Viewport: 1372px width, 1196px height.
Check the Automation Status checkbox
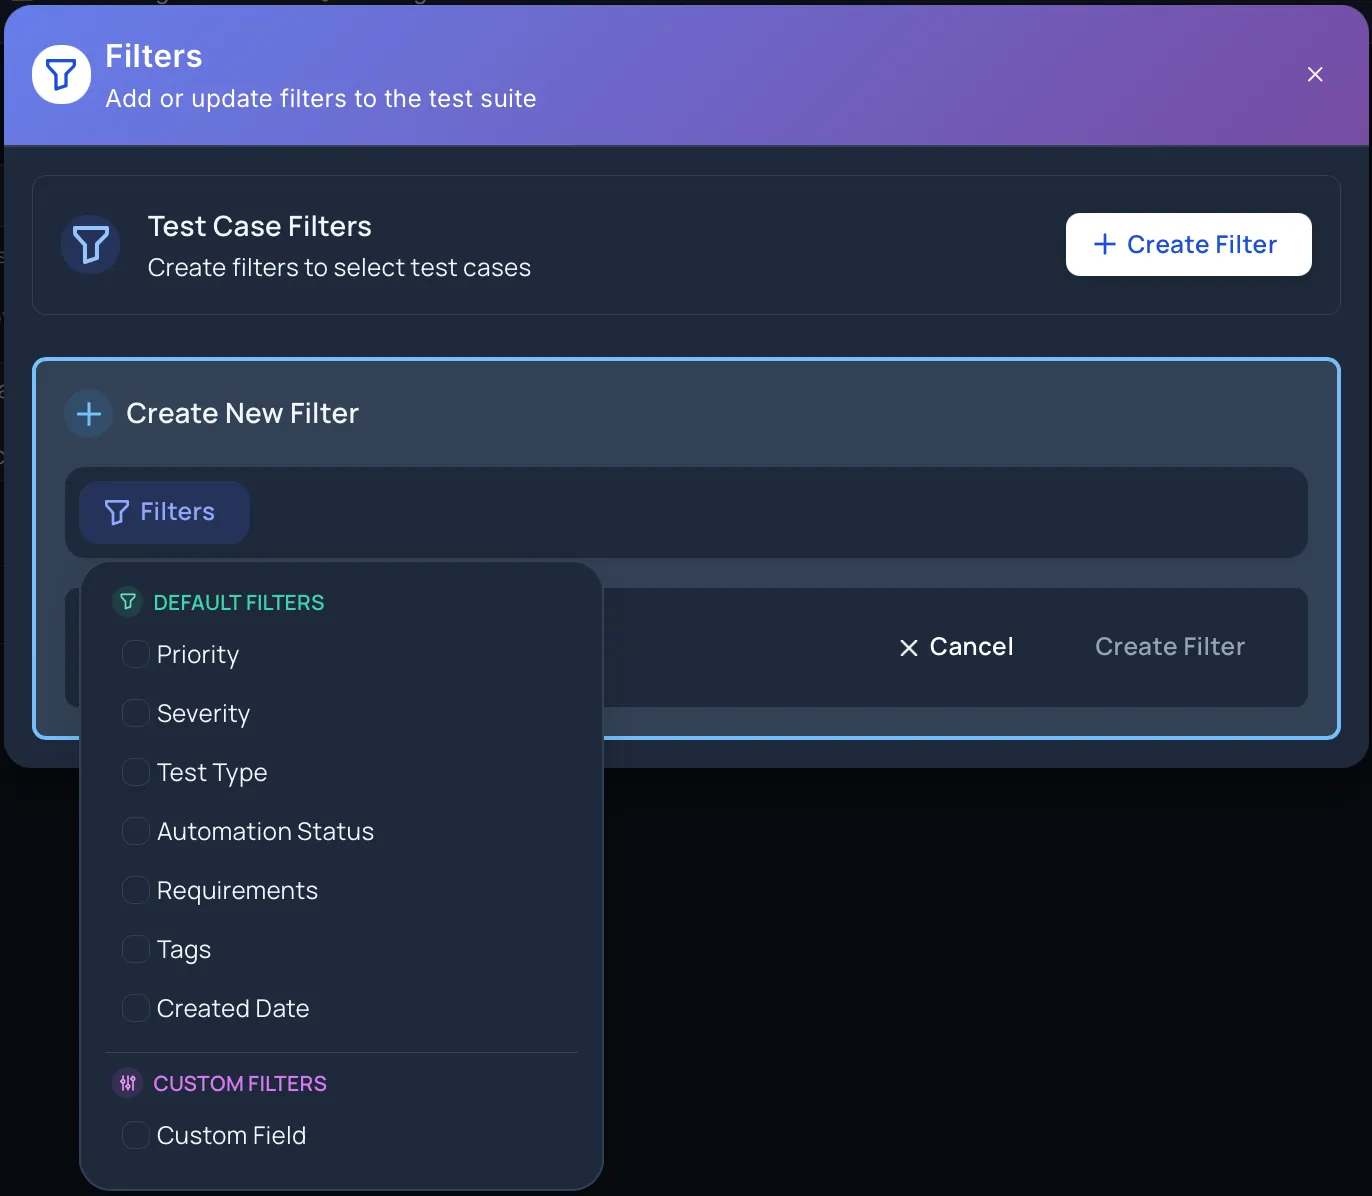pos(135,831)
